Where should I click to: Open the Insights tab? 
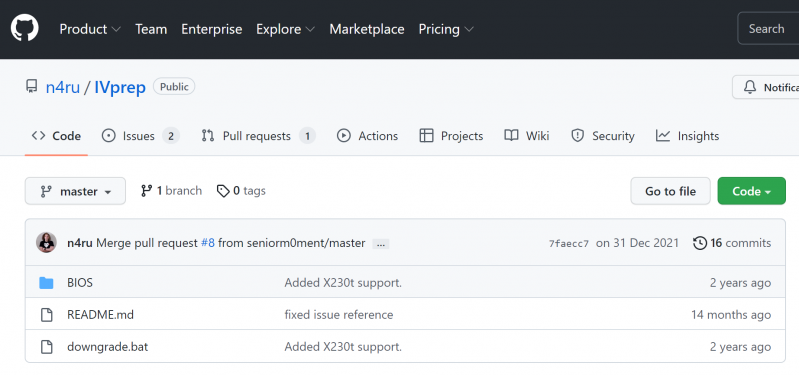687,136
